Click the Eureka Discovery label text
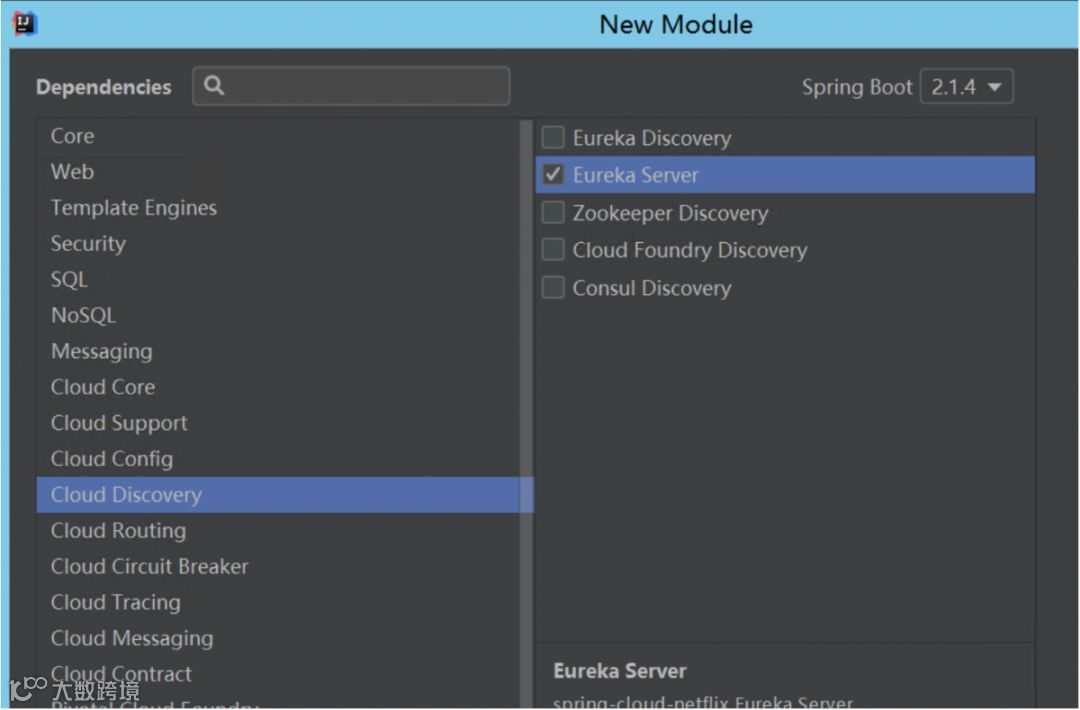The image size is (1080, 710). click(x=652, y=138)
